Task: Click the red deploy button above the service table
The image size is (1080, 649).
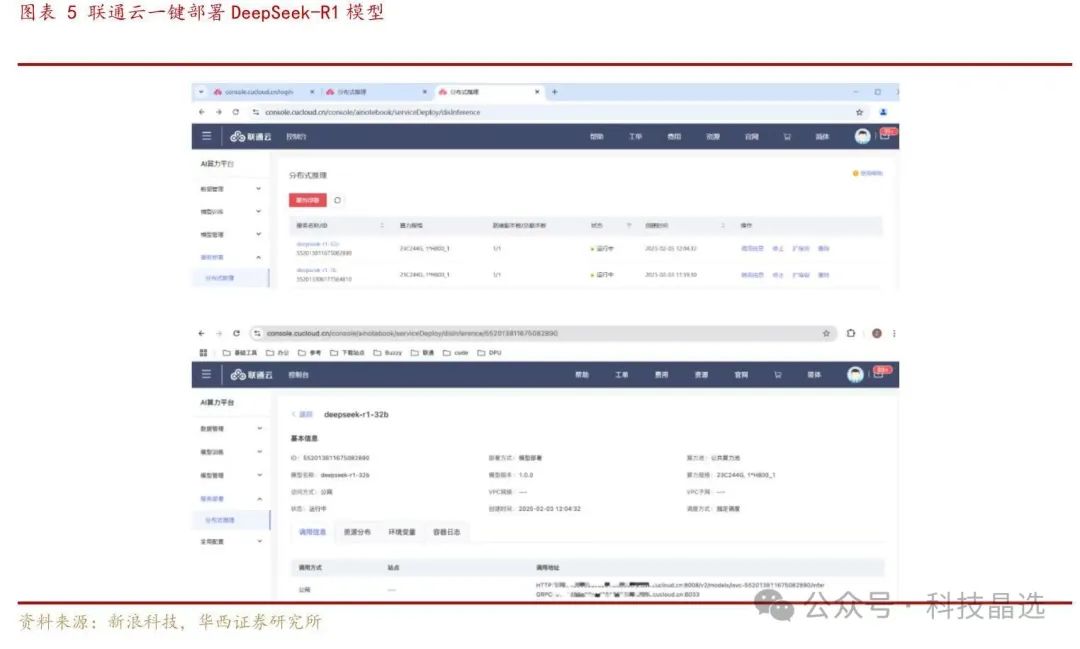Action: [x=307, y=200]
